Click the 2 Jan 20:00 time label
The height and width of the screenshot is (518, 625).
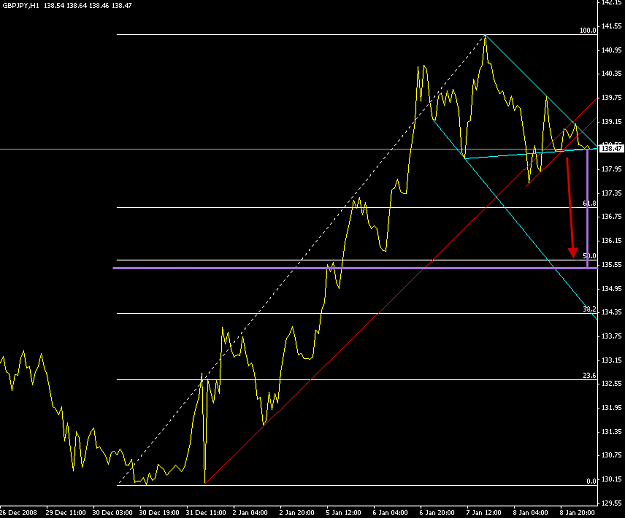297,512
